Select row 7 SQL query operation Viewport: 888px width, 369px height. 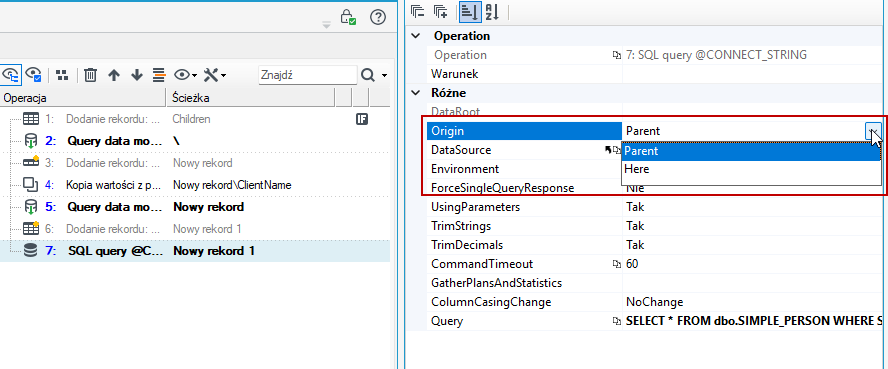(195, 251)
